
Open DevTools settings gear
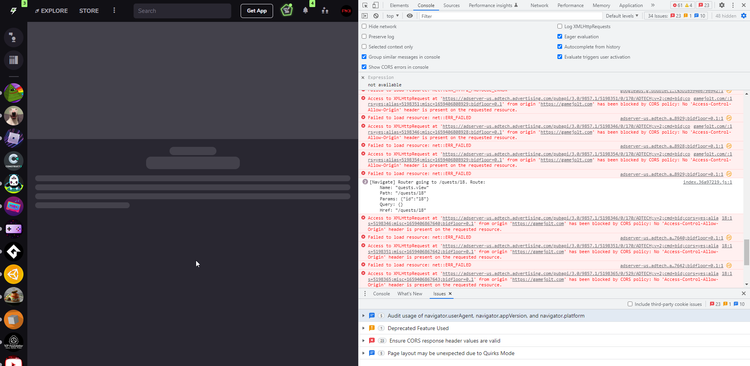point(722,5)
